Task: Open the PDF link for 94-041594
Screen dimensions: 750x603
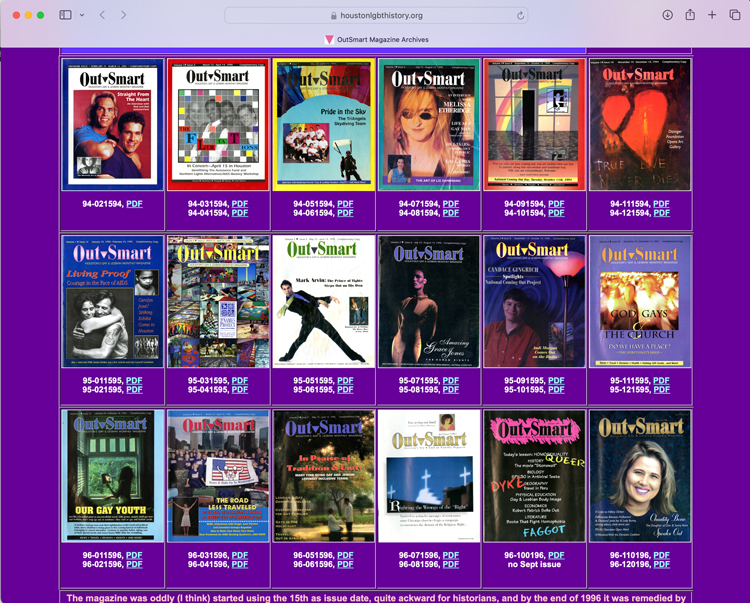Action: pos(240,213)
